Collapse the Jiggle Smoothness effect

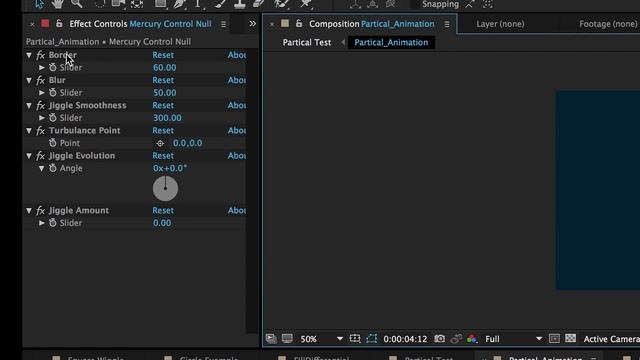point(29,105)
